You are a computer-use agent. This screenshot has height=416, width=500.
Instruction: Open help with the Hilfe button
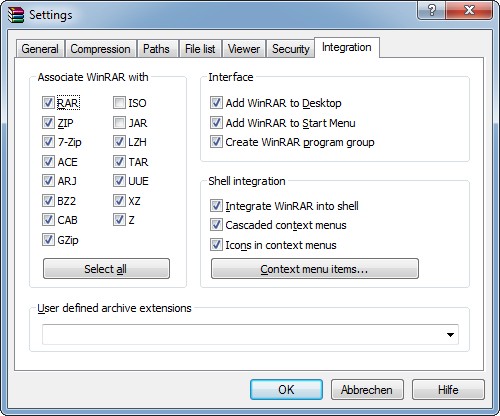(448, 389)
